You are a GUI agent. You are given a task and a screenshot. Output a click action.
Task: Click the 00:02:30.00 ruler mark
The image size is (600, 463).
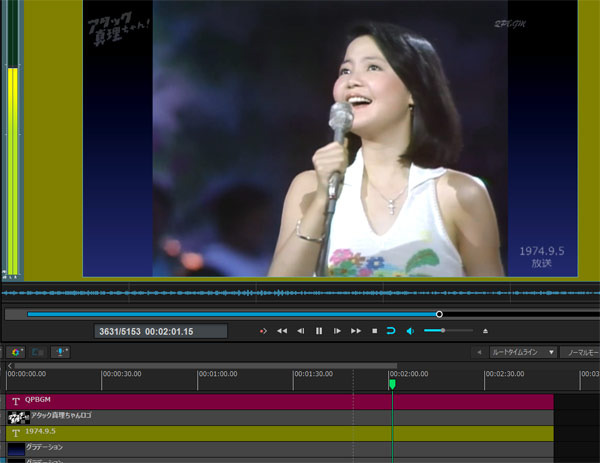505,374
